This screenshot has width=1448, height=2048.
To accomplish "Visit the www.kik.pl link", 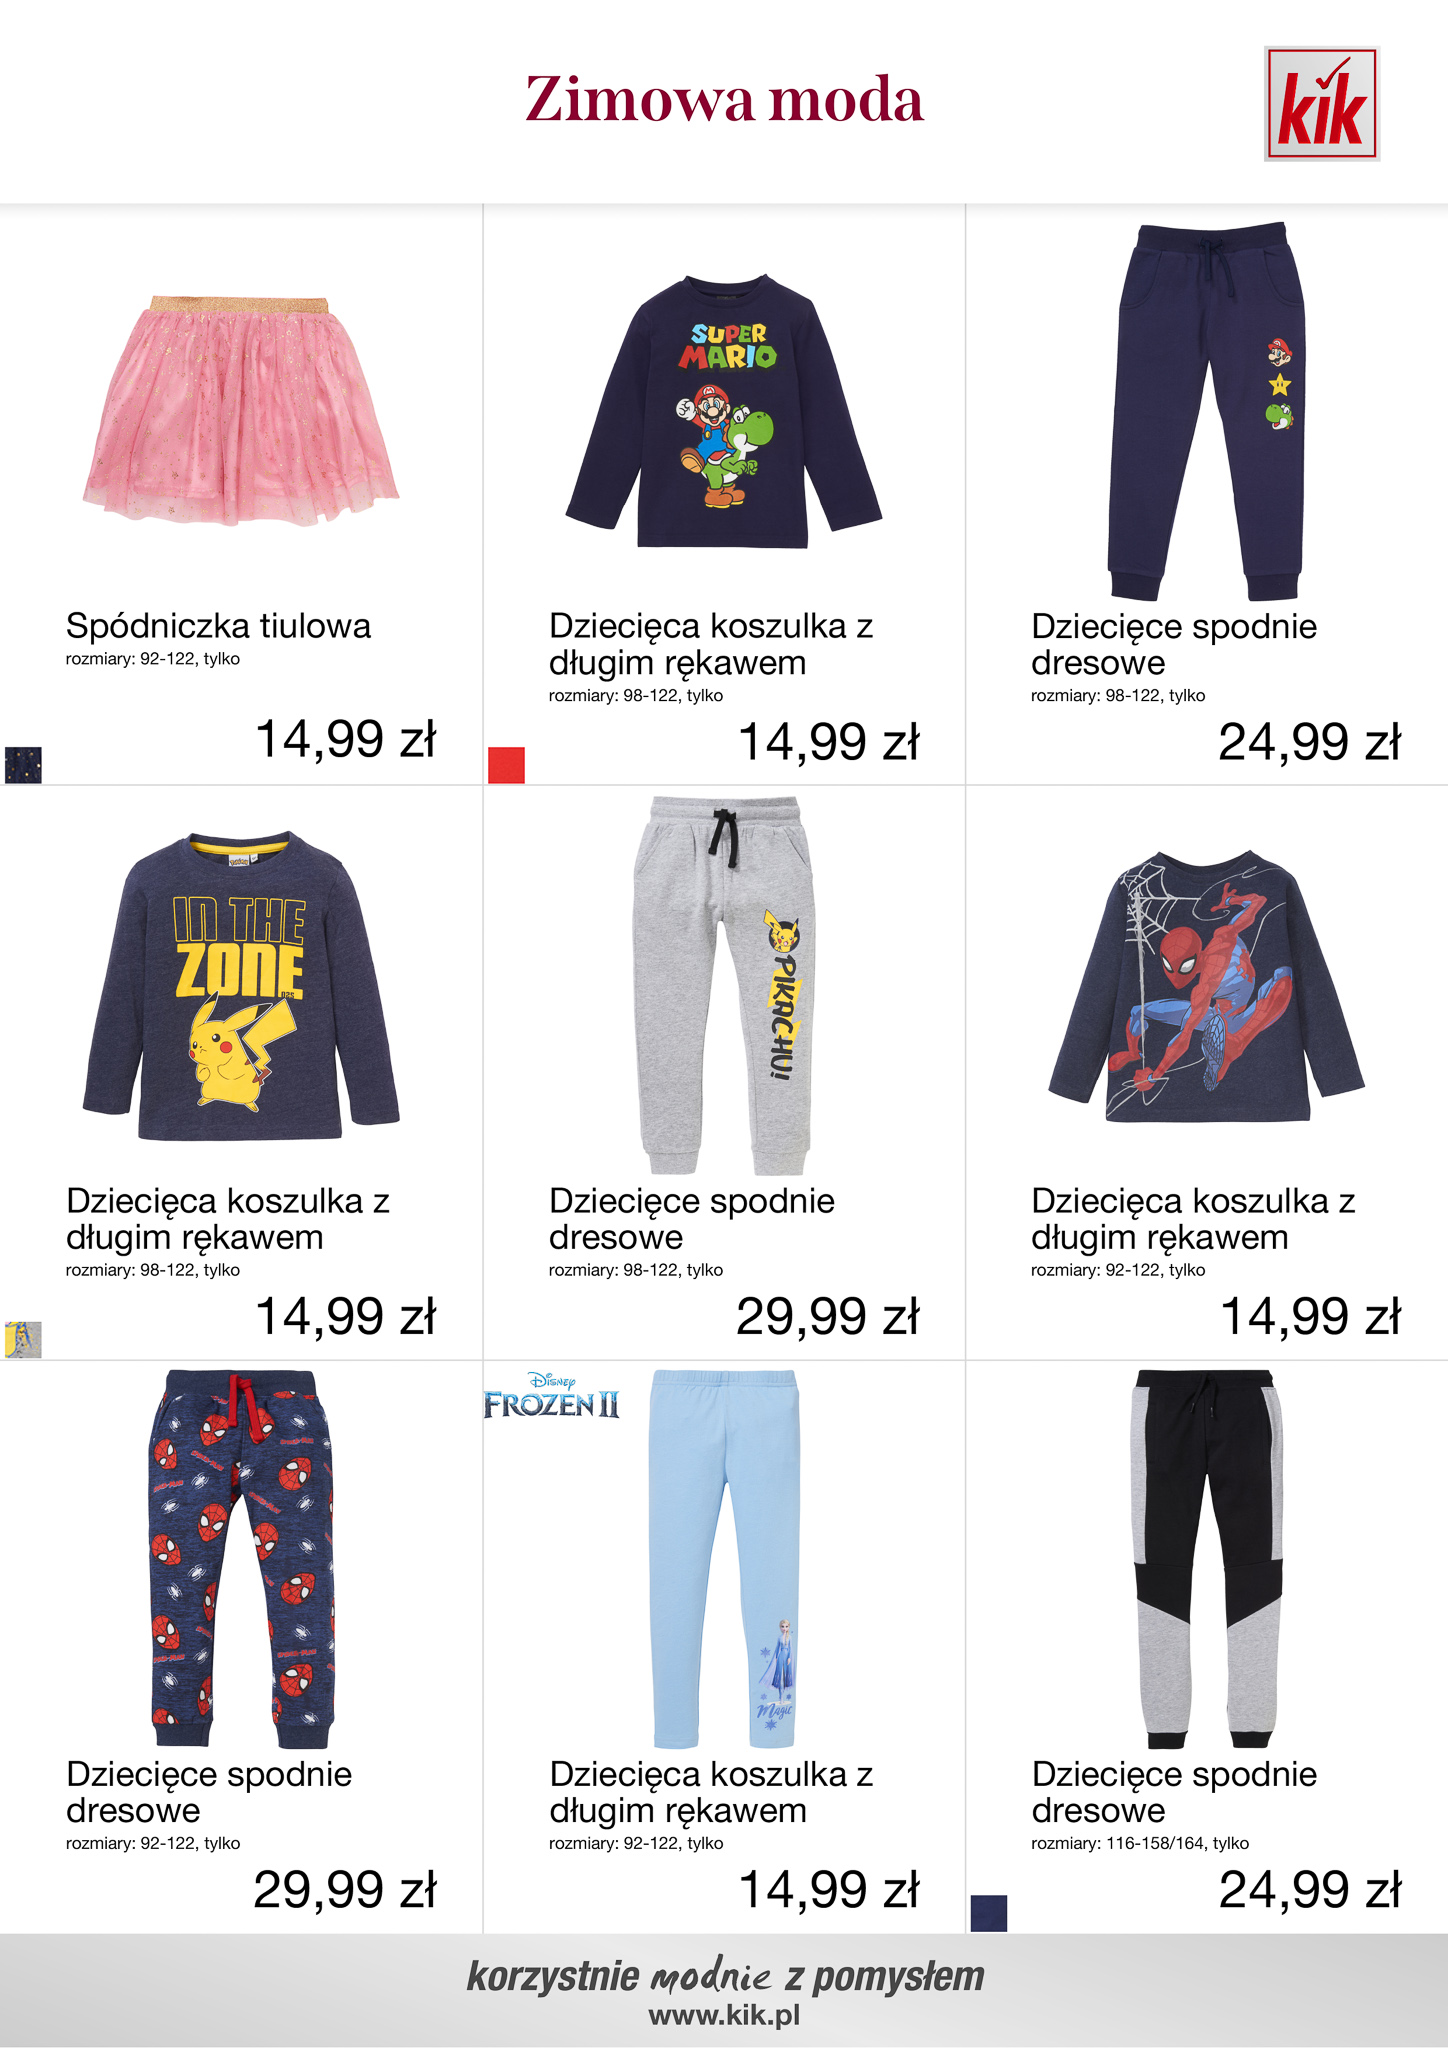I will [x=724, y=2016].
